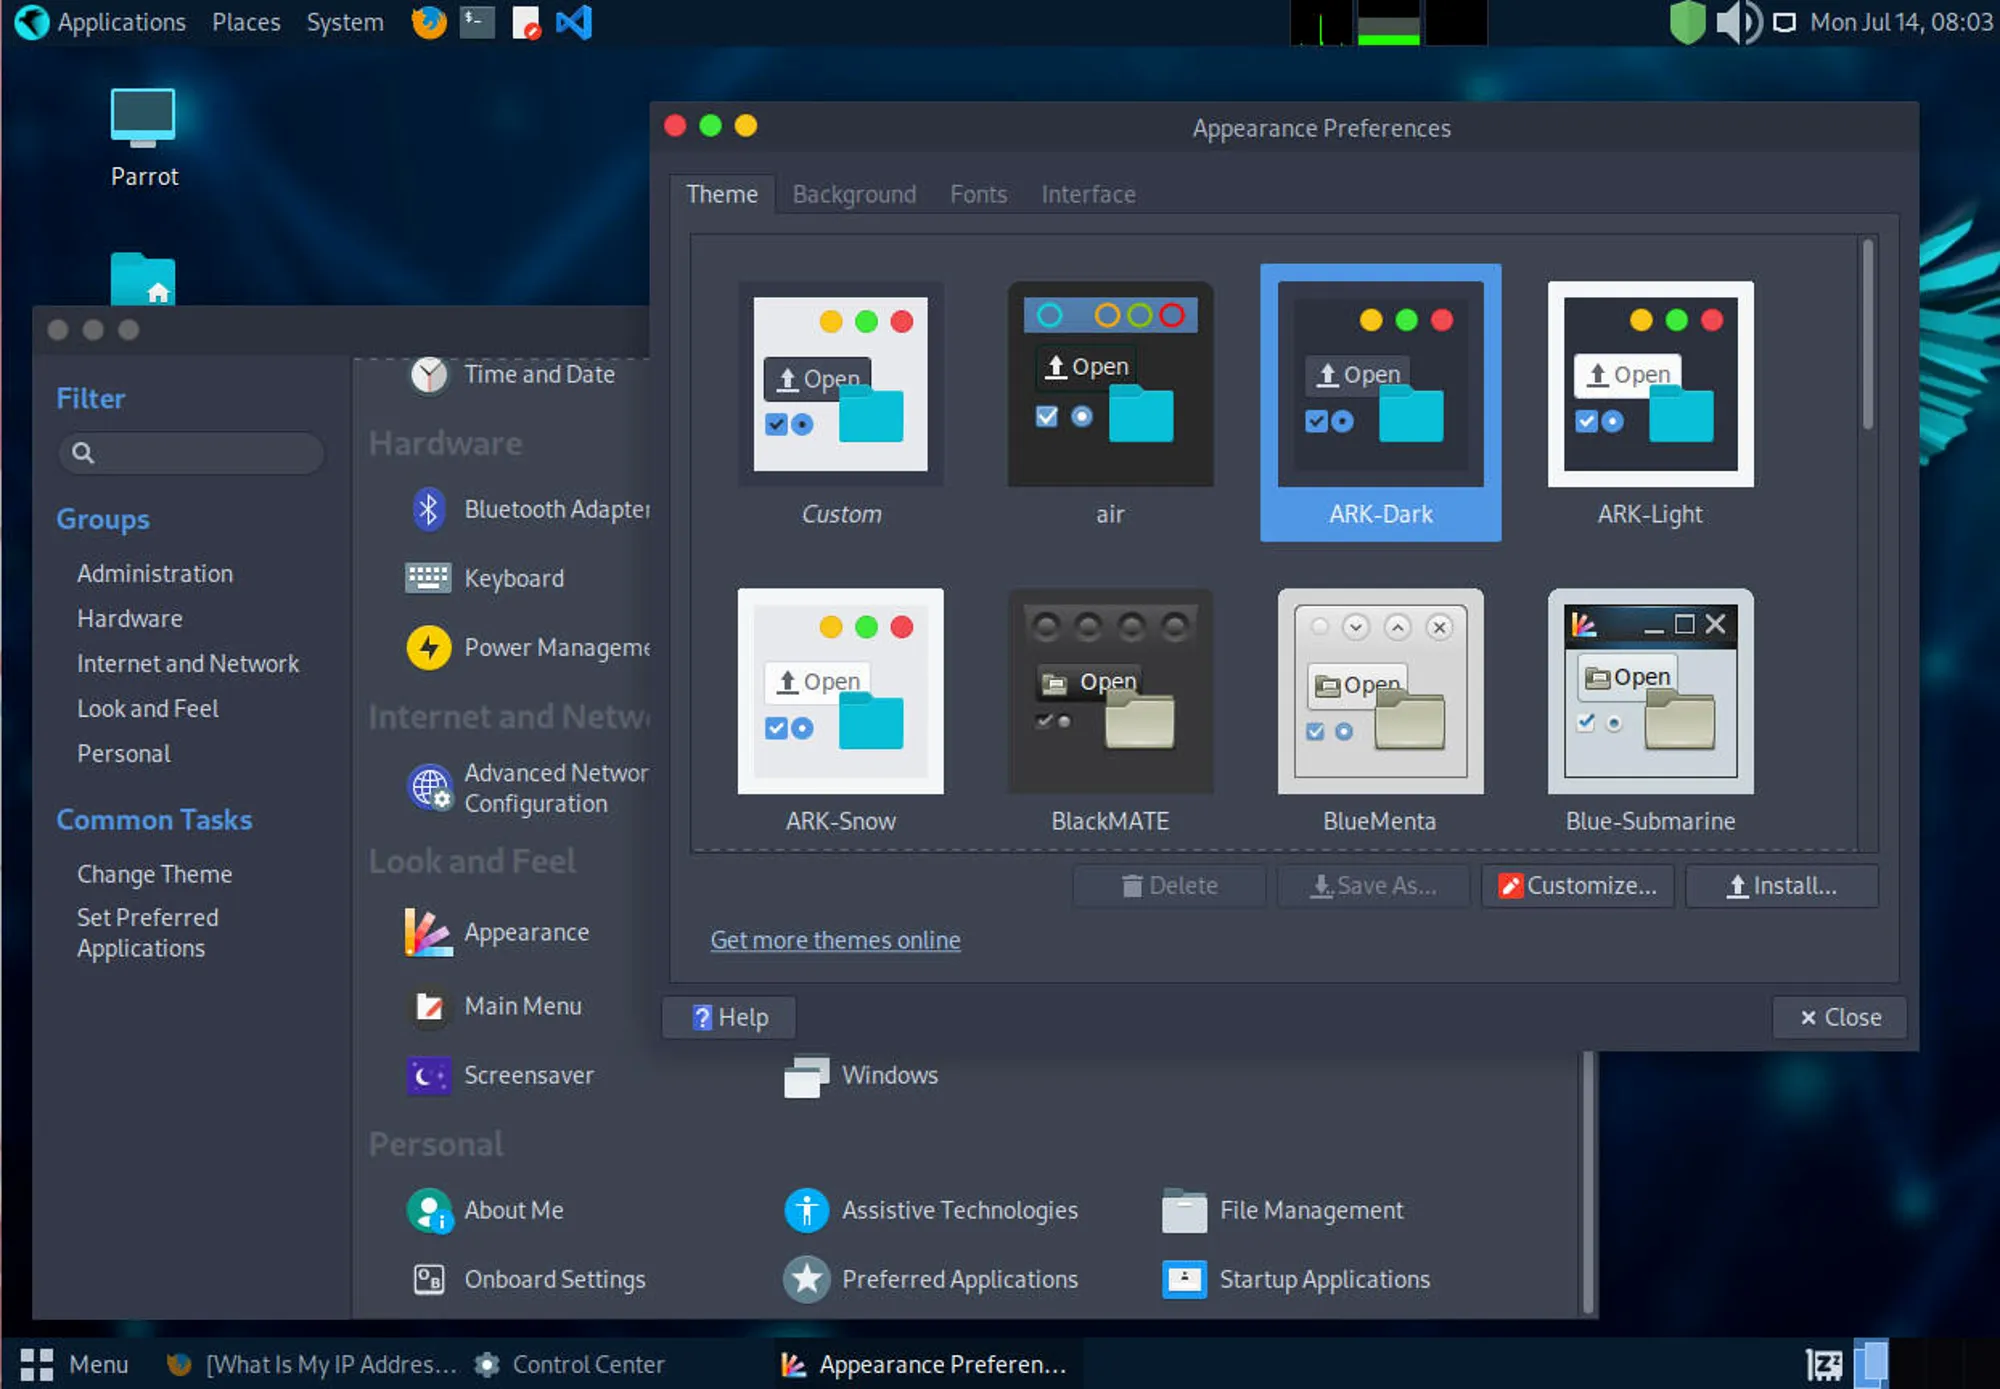Click the Install... theme button
The width and height of the screenshot is (2000, 1389).
1782,886
